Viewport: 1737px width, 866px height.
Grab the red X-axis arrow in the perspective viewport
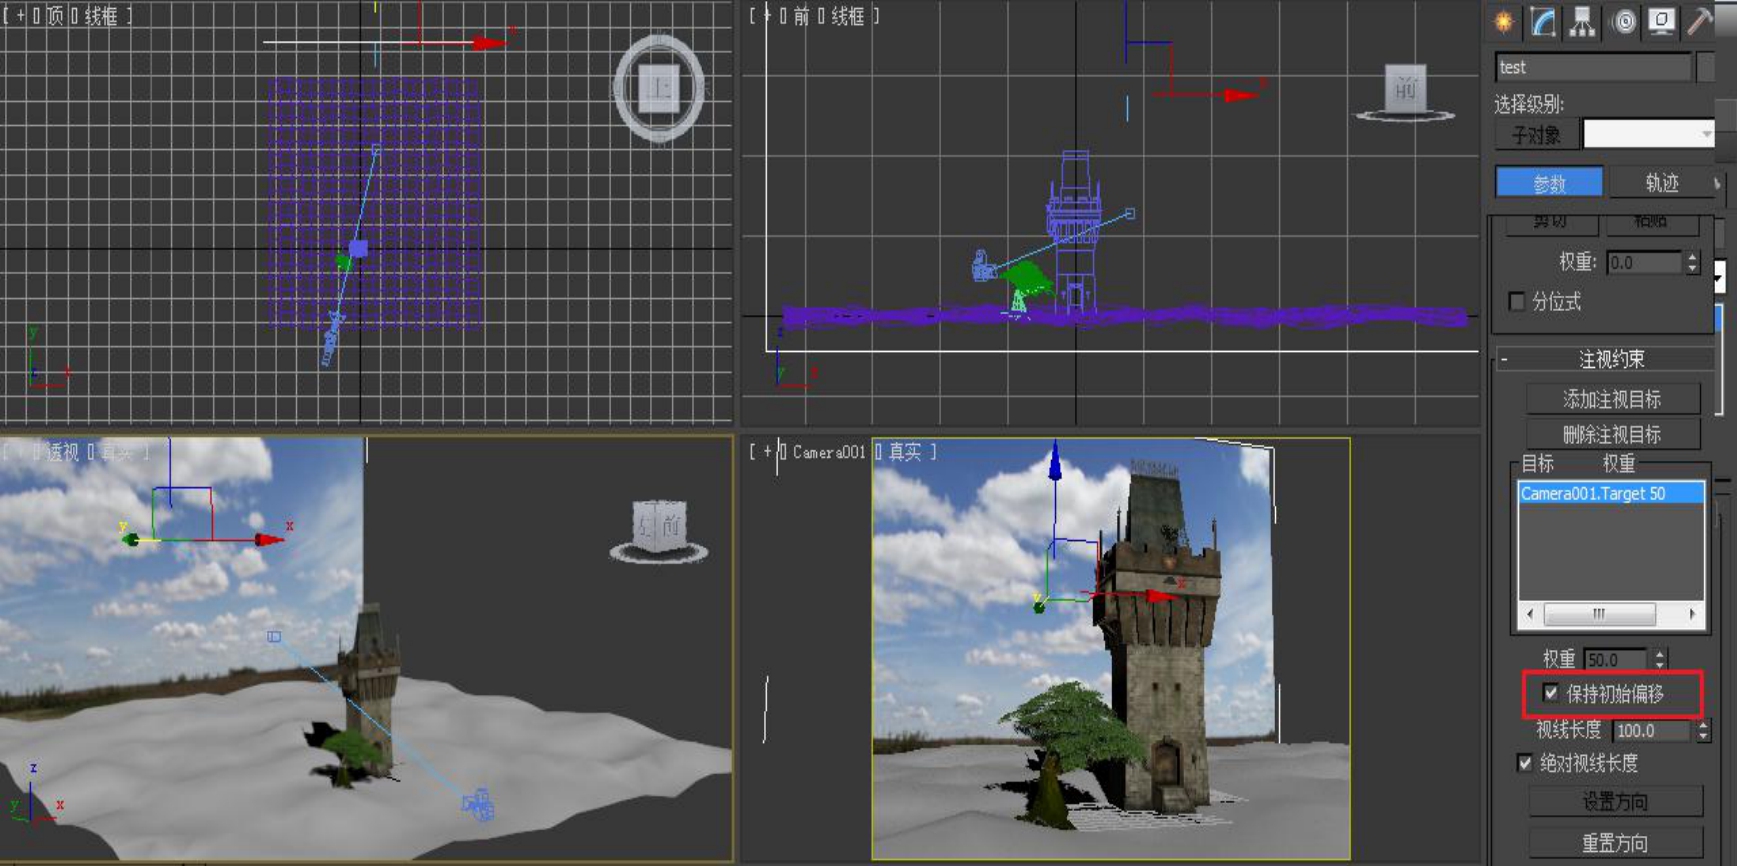(269, 540)
